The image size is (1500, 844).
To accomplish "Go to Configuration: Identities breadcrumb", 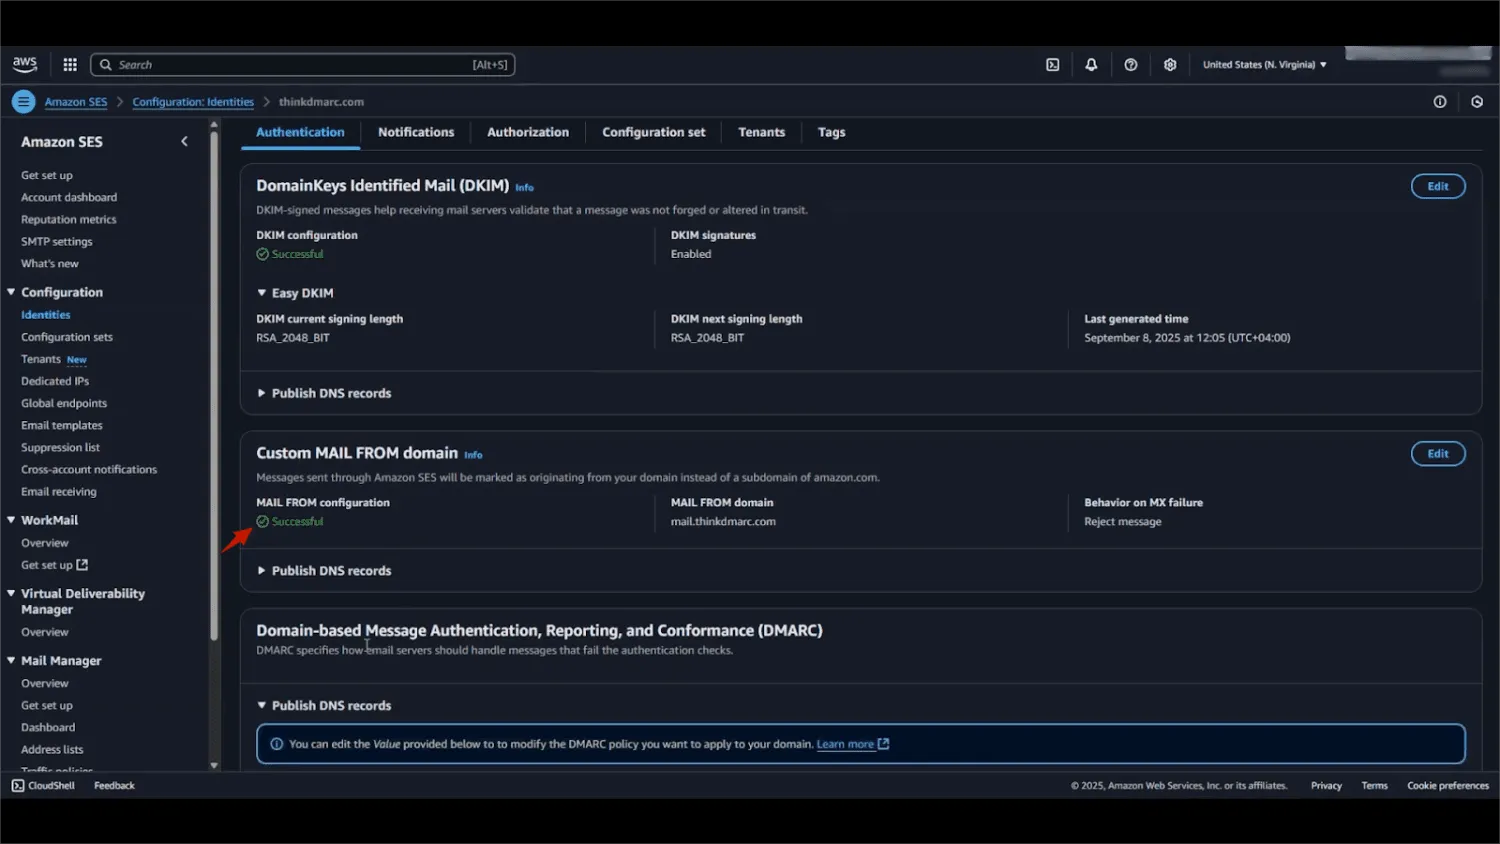I will point(193,102).
